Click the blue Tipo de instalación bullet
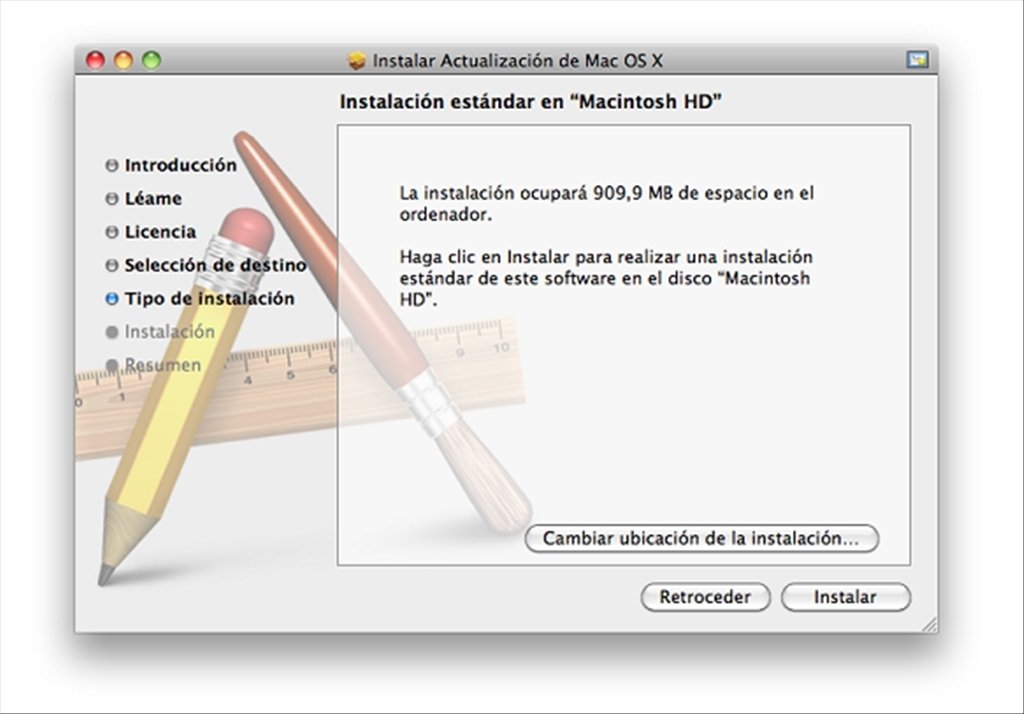This screenshot has width=1024, height=714. [112, 299]
